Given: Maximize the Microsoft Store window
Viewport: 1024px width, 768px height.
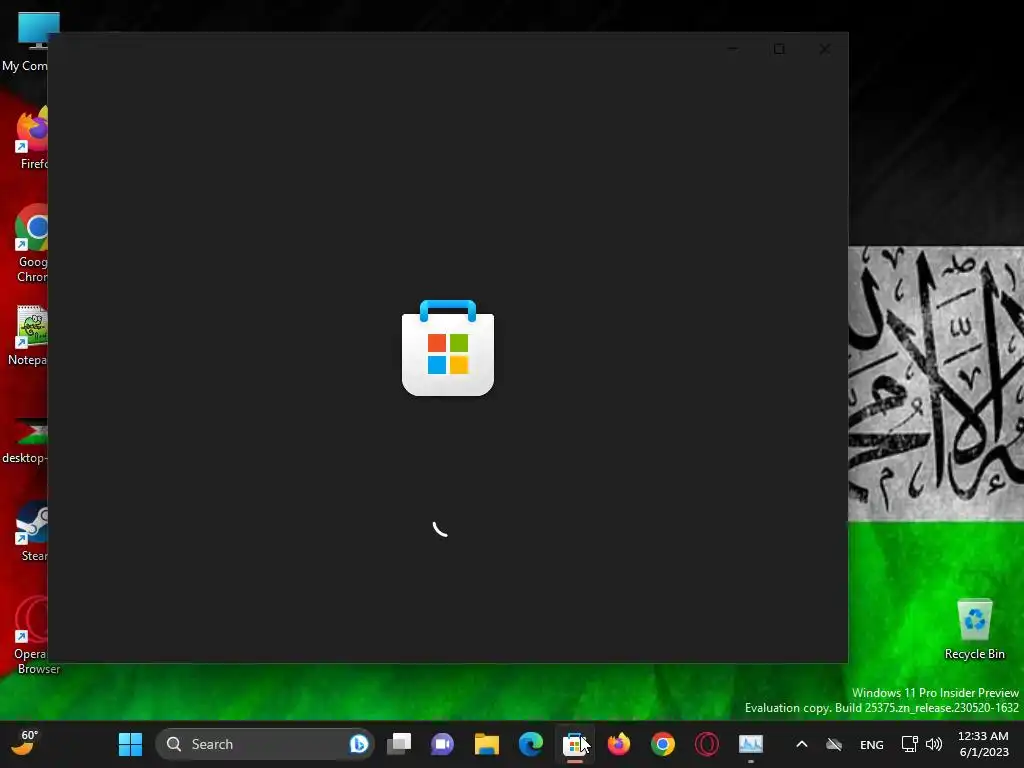Looking at the screenshot, I should tap(779, 49).
